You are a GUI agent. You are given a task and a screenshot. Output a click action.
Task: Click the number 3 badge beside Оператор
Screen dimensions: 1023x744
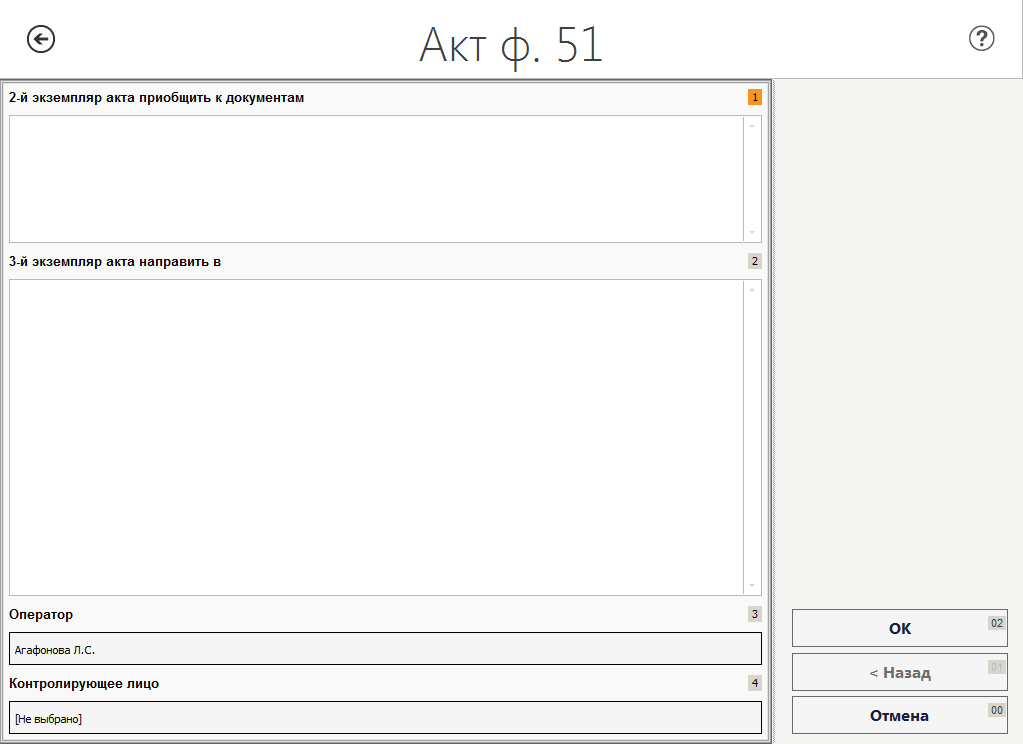click(754, 614)
